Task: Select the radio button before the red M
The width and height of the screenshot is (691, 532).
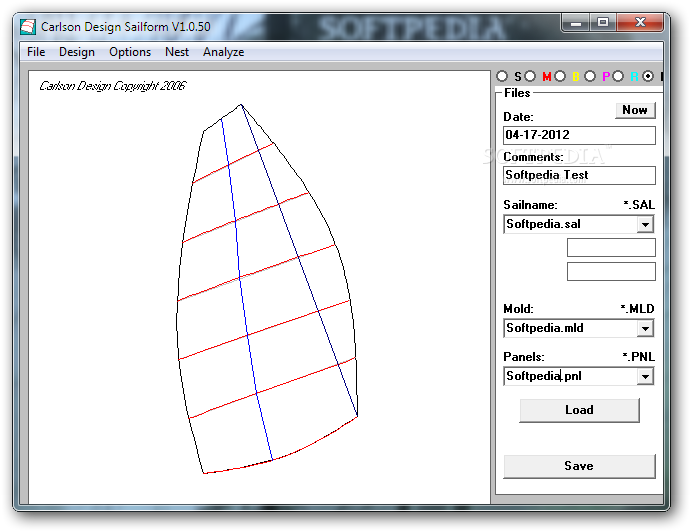Action: coord(530,76)
